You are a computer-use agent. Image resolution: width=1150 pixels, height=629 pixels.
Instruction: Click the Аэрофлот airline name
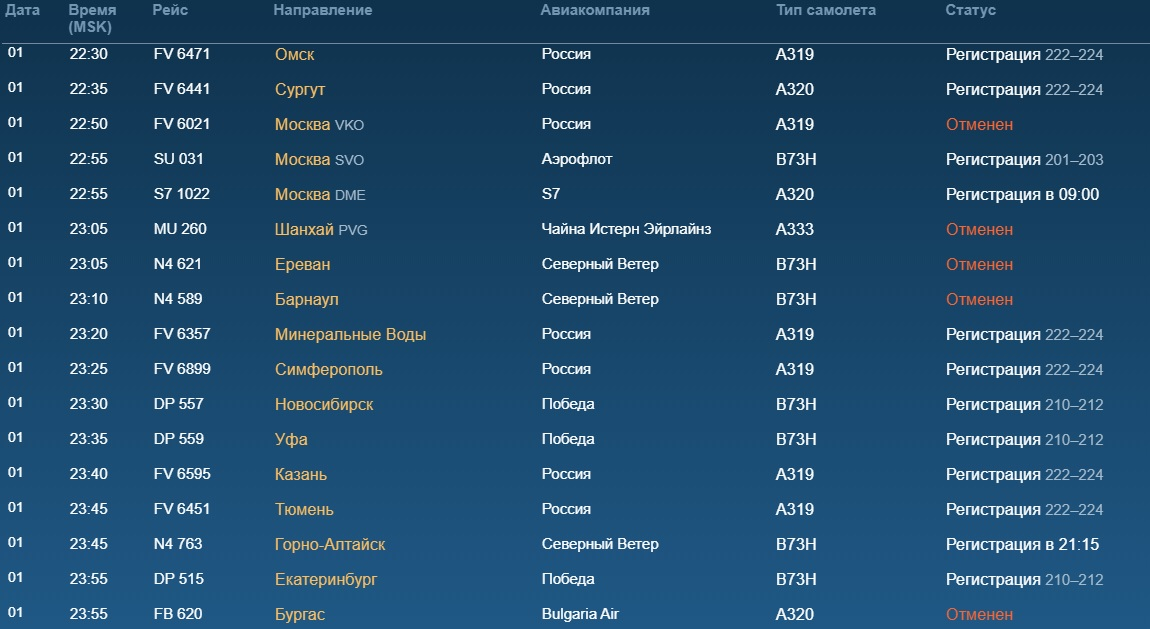point(576,159)
